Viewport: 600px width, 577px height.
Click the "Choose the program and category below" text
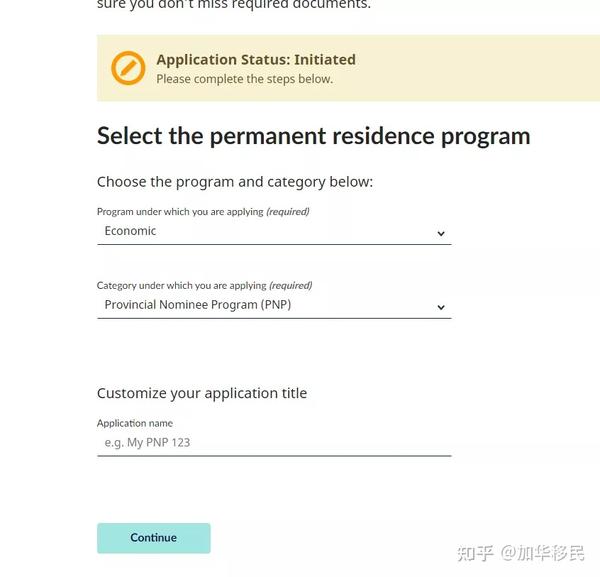click(234, 182)
